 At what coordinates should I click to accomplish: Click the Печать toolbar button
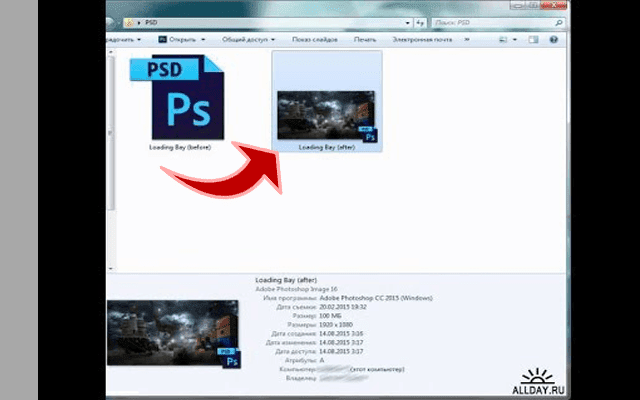pos(366,40)
